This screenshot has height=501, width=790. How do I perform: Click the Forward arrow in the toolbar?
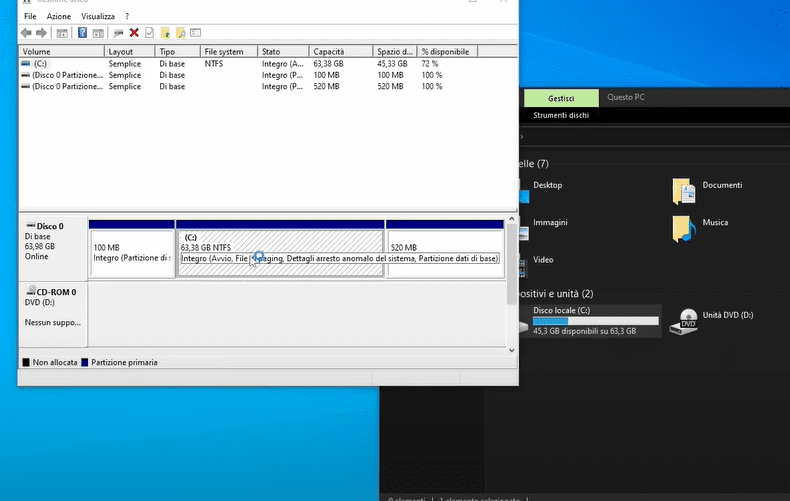pyautogui.click(x=41, y=33)
